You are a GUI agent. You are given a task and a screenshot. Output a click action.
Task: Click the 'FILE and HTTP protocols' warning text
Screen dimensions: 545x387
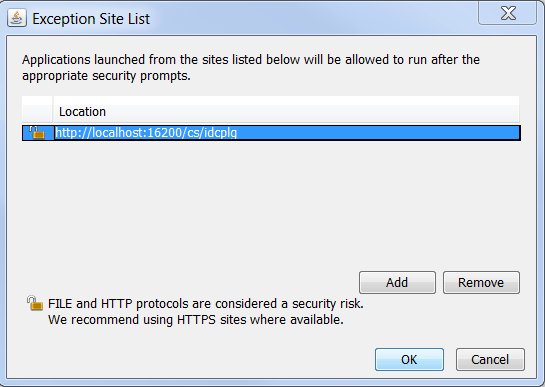[206, 304]
